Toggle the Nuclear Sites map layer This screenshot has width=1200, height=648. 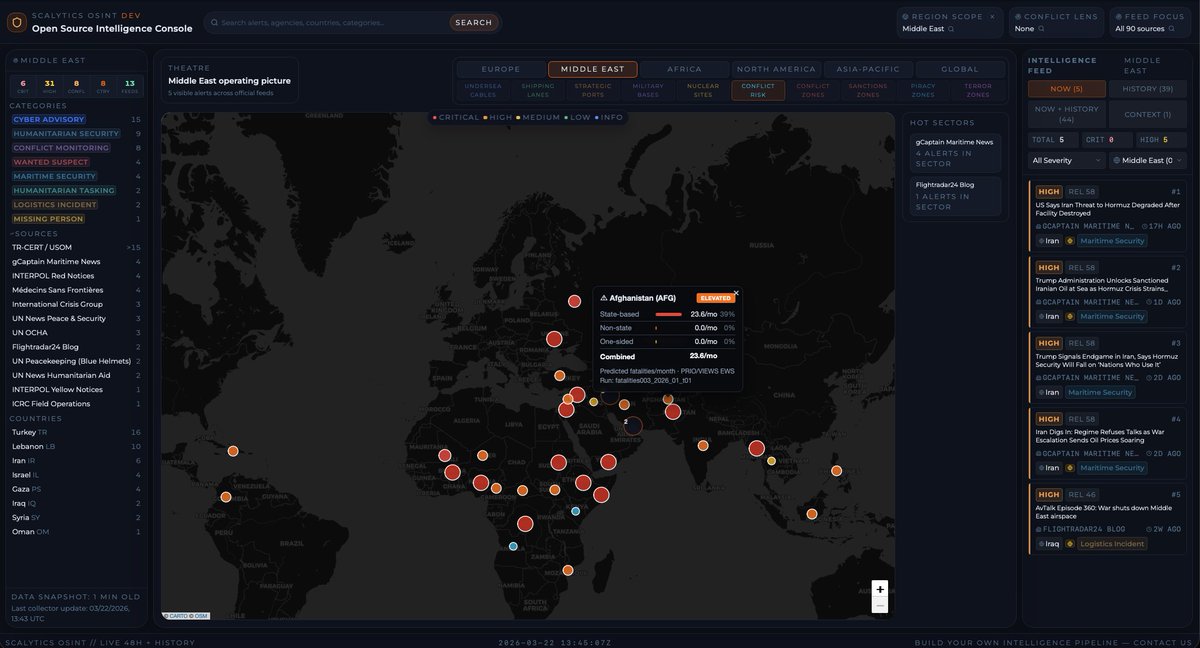point(702,90)
